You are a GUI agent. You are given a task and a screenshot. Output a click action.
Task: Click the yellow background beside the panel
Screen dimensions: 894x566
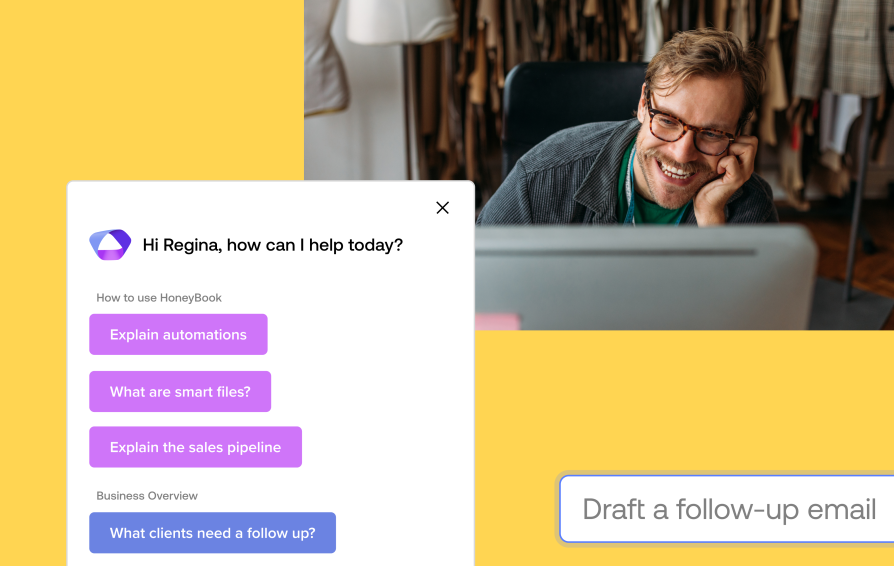click(148, 91)
